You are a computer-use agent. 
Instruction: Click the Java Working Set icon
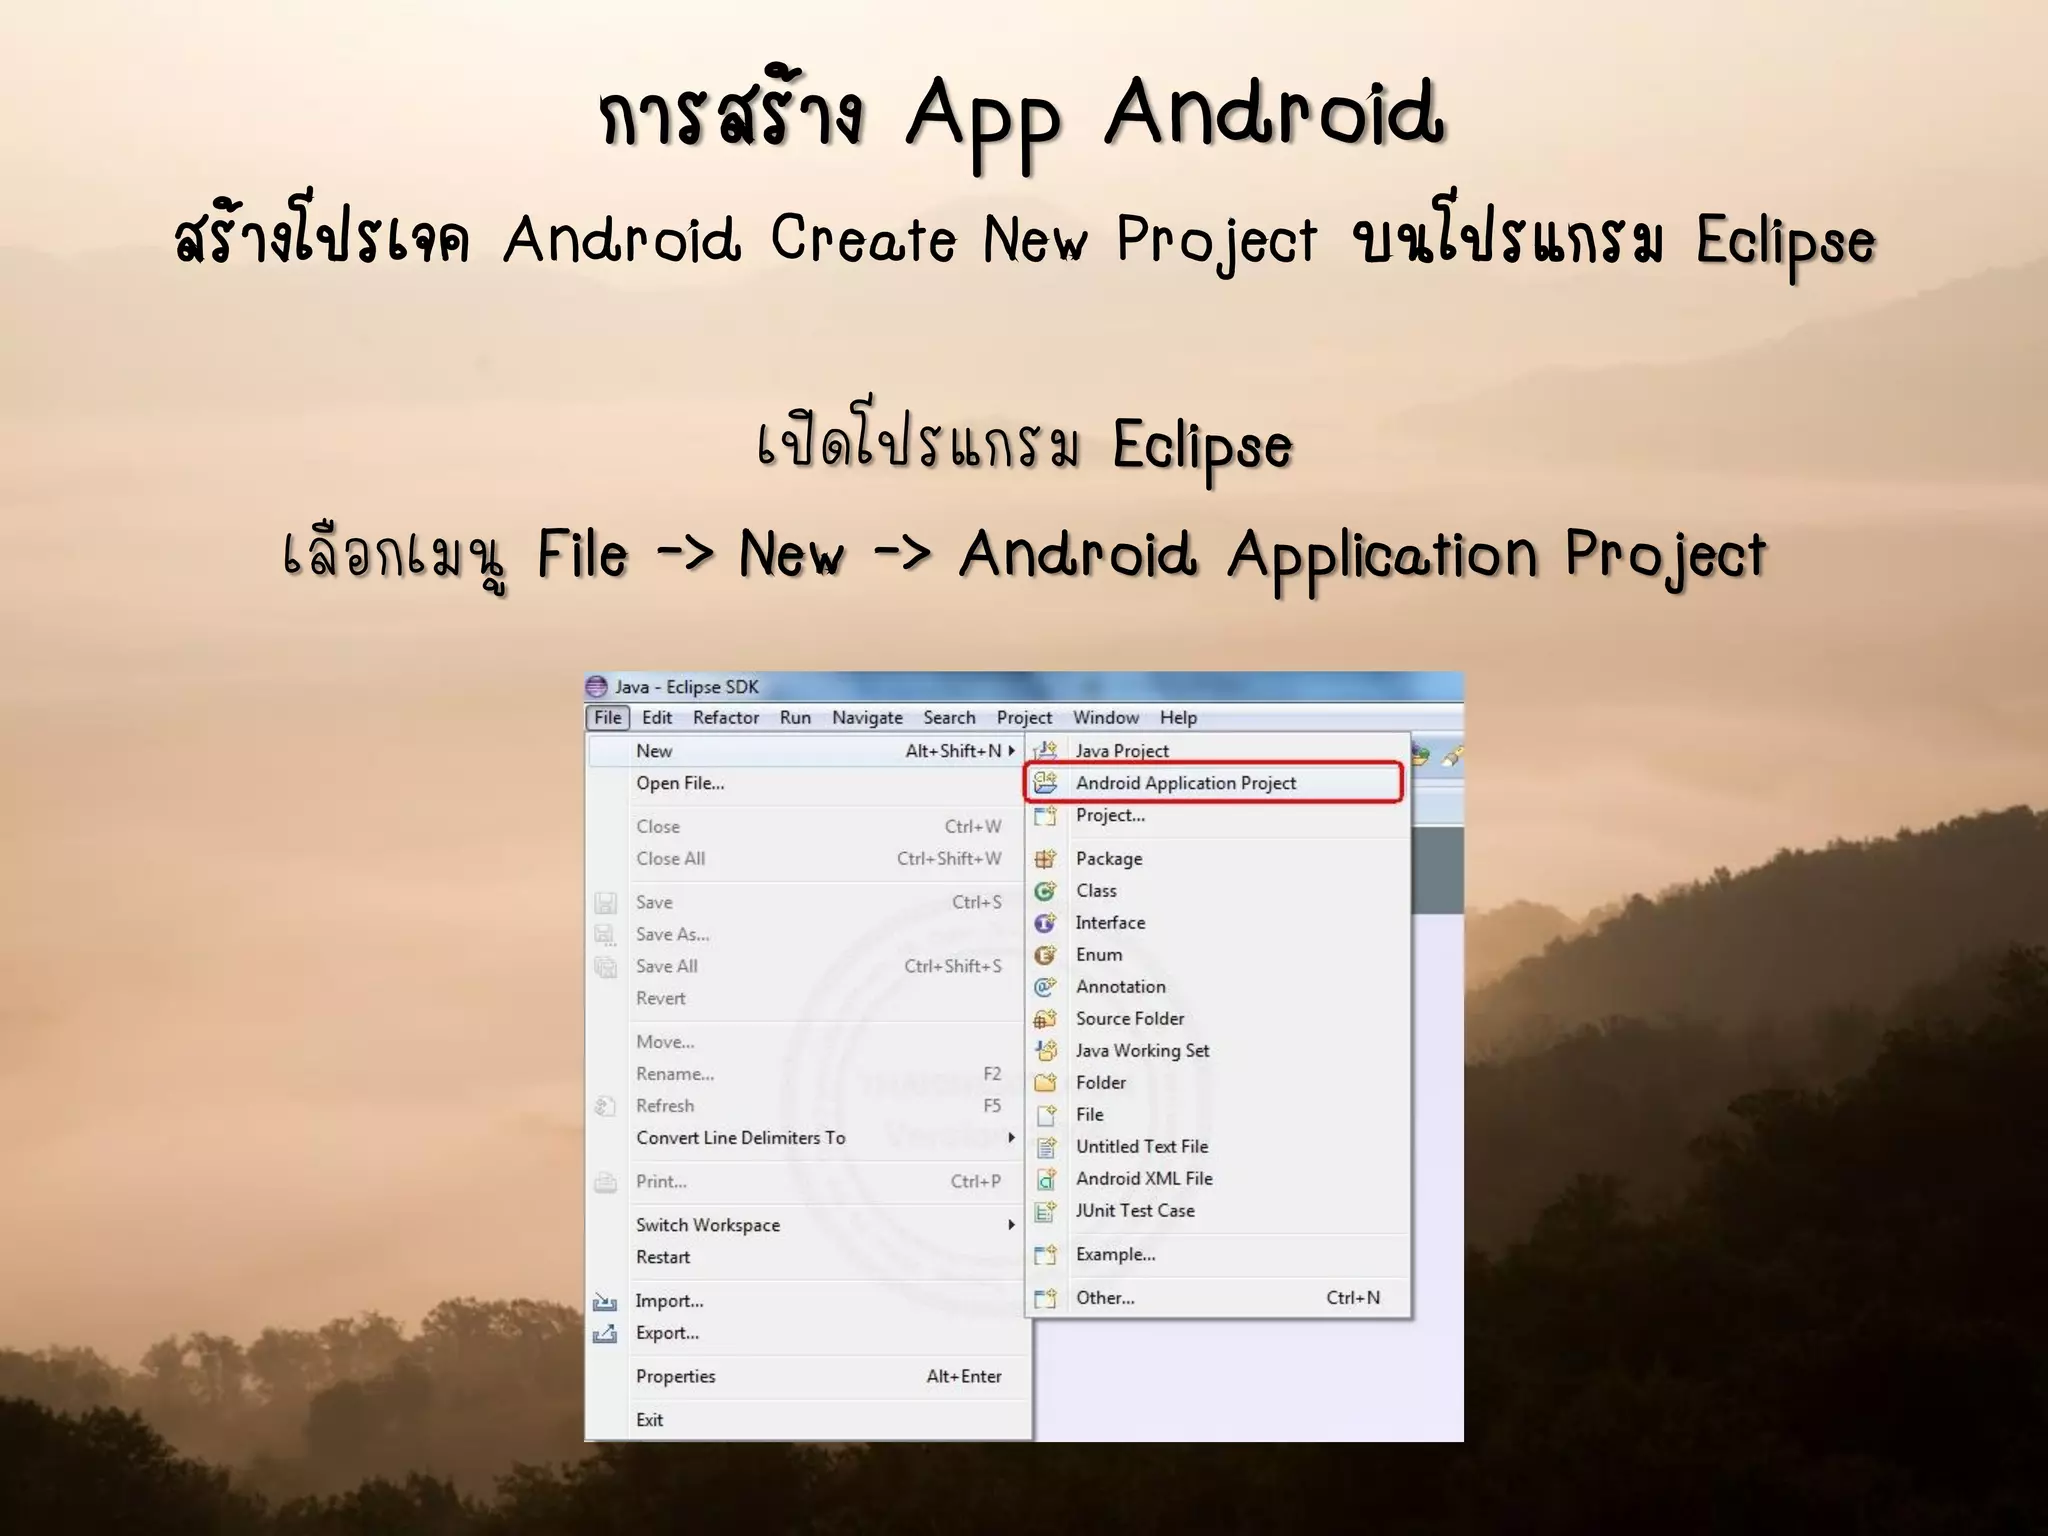1045,1050
